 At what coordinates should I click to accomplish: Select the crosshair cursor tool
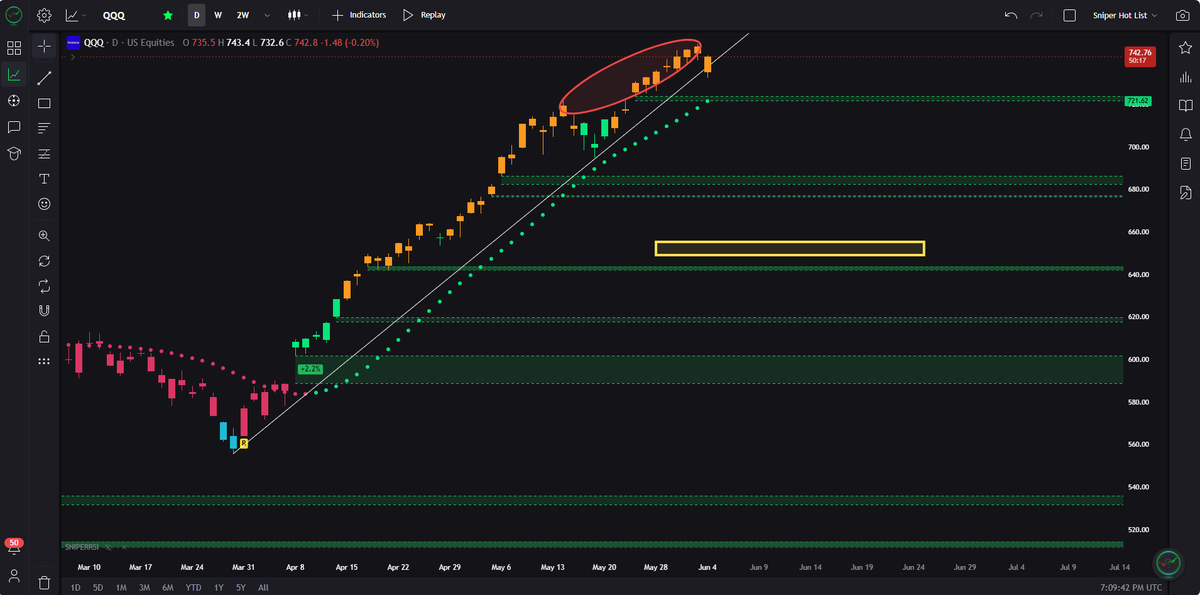click(44, 47)
